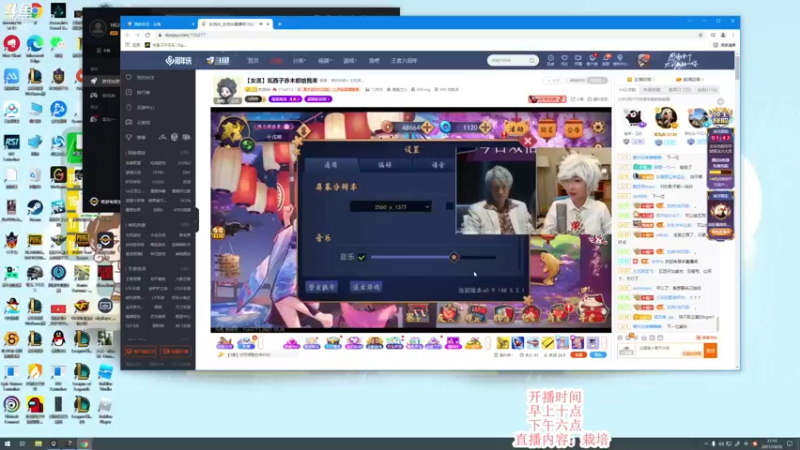Open the Among Us desktop icon

click(35, 407)
